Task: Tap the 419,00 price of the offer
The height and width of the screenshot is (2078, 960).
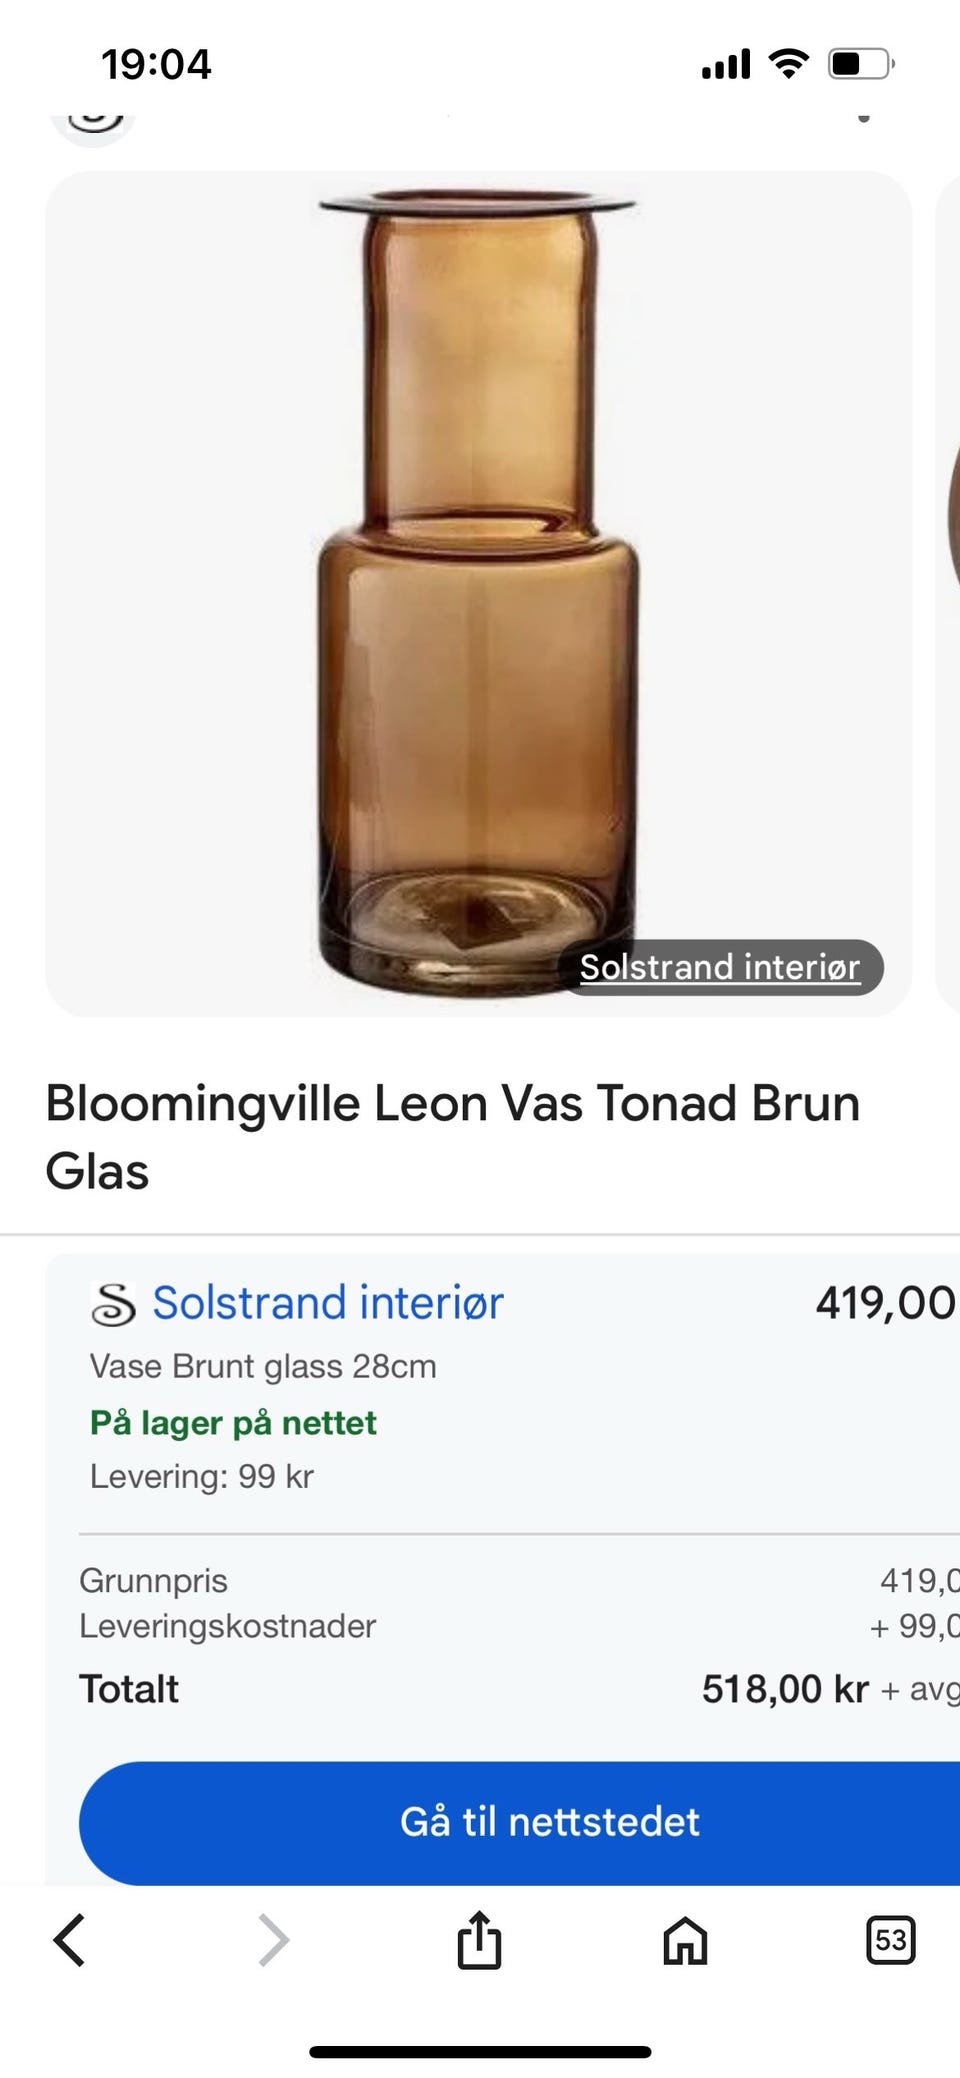Action: coord(886,1303)
